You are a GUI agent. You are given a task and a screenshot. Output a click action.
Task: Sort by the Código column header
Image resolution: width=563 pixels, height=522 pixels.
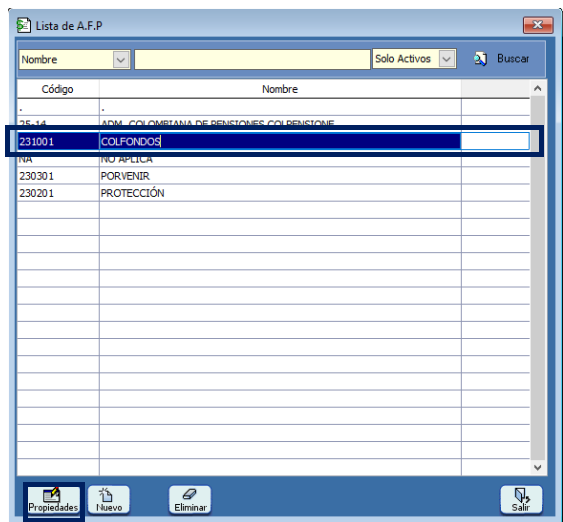[x=57, y=89]
